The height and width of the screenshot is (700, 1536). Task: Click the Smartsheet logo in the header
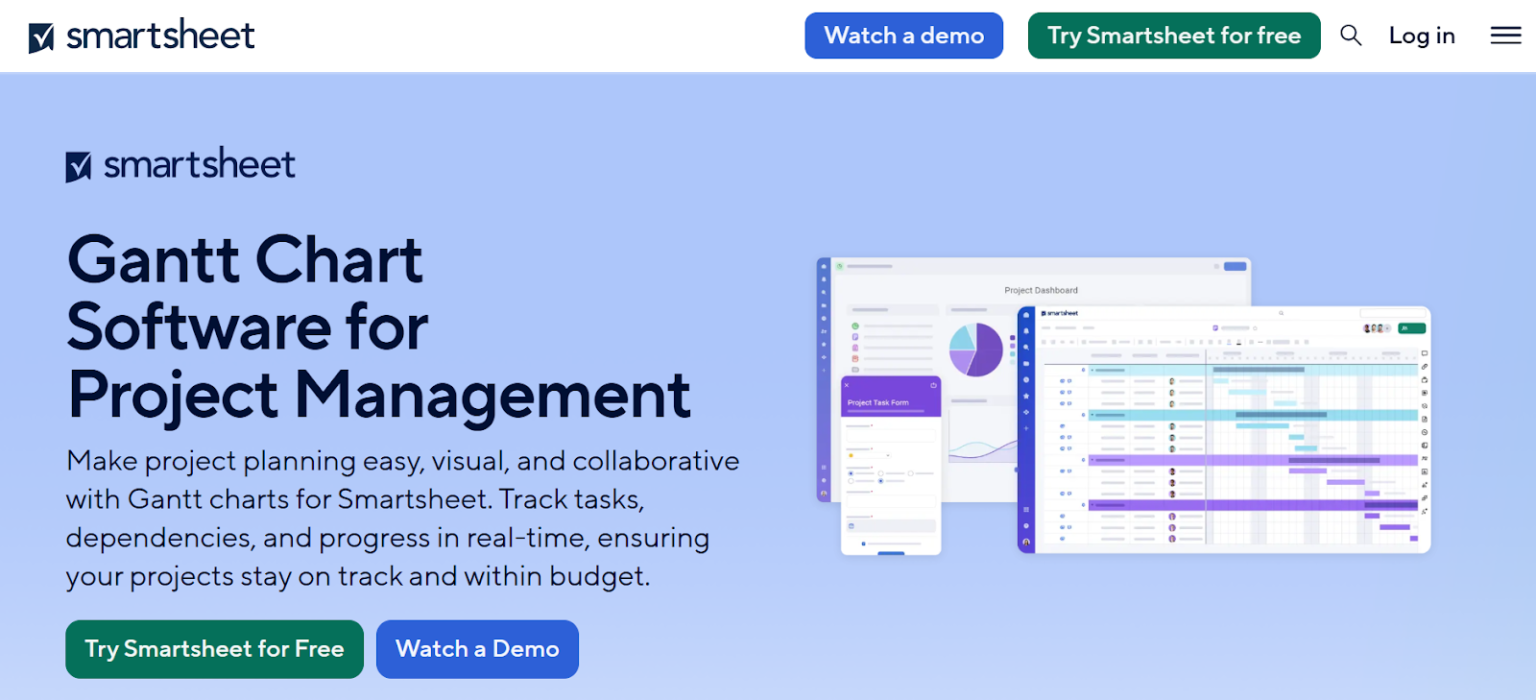pyautogui.click(x=140, y=35)
